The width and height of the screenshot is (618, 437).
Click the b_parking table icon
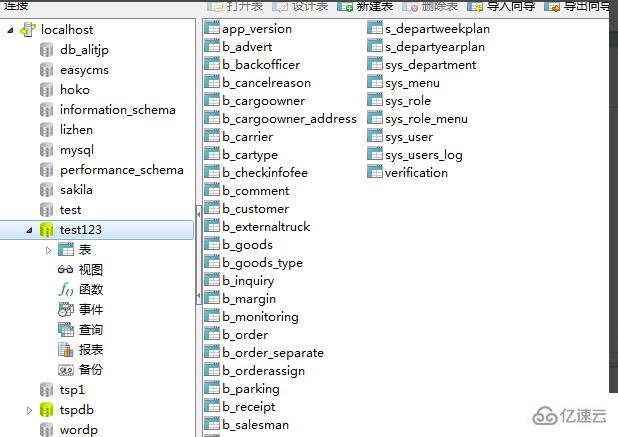(212, 389)
